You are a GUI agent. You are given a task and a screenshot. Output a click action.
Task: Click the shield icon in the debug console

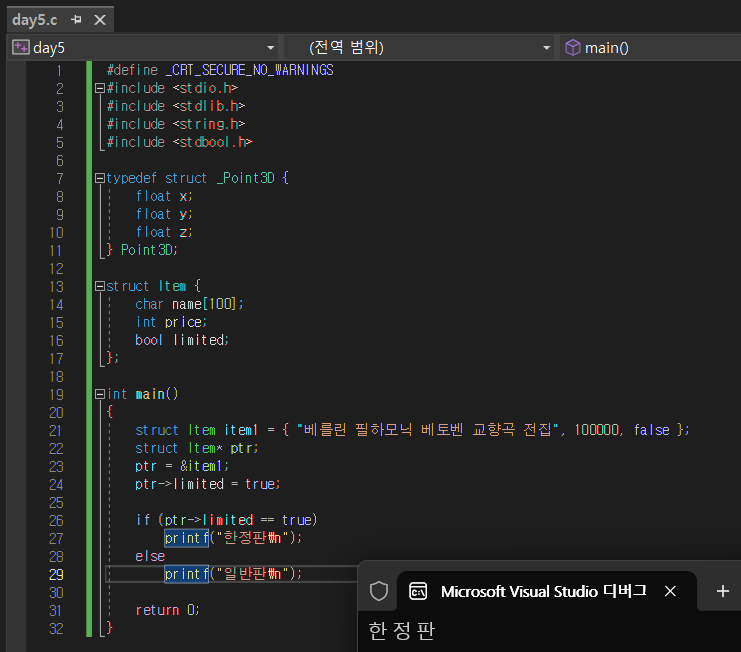tap(379, 591)
